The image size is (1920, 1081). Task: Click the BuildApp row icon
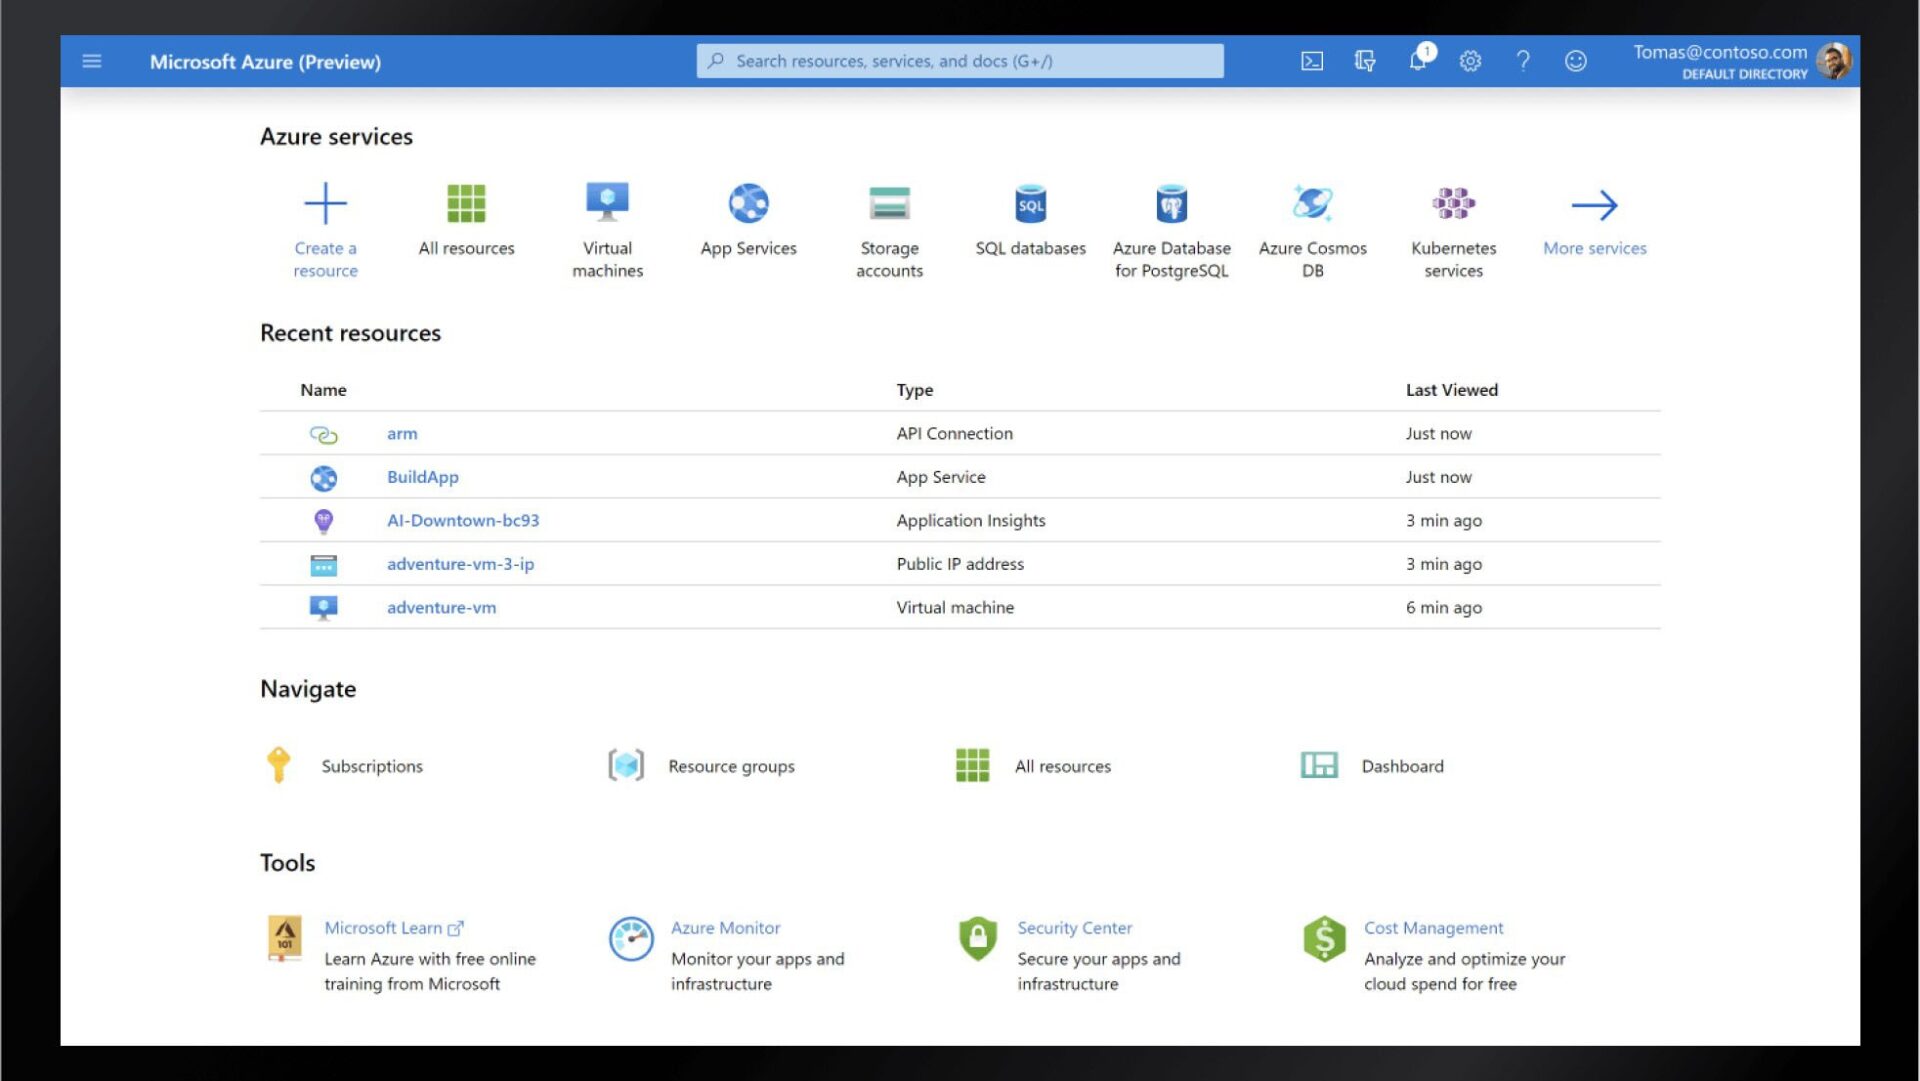323,478
